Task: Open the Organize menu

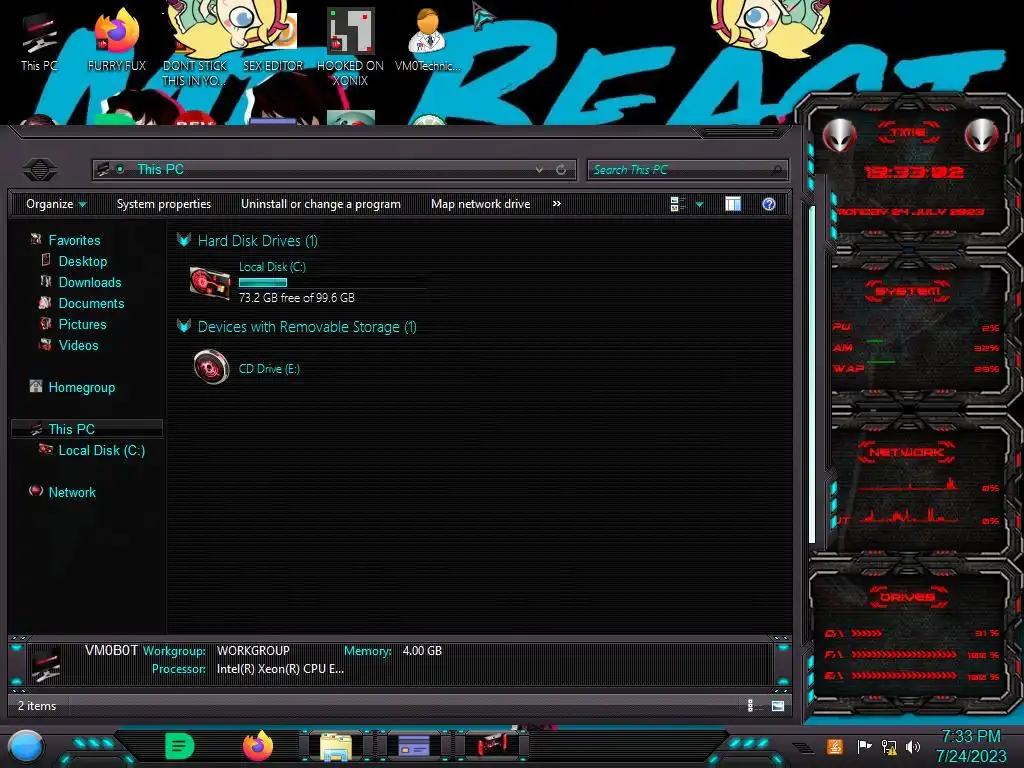Action: [56, 204]
